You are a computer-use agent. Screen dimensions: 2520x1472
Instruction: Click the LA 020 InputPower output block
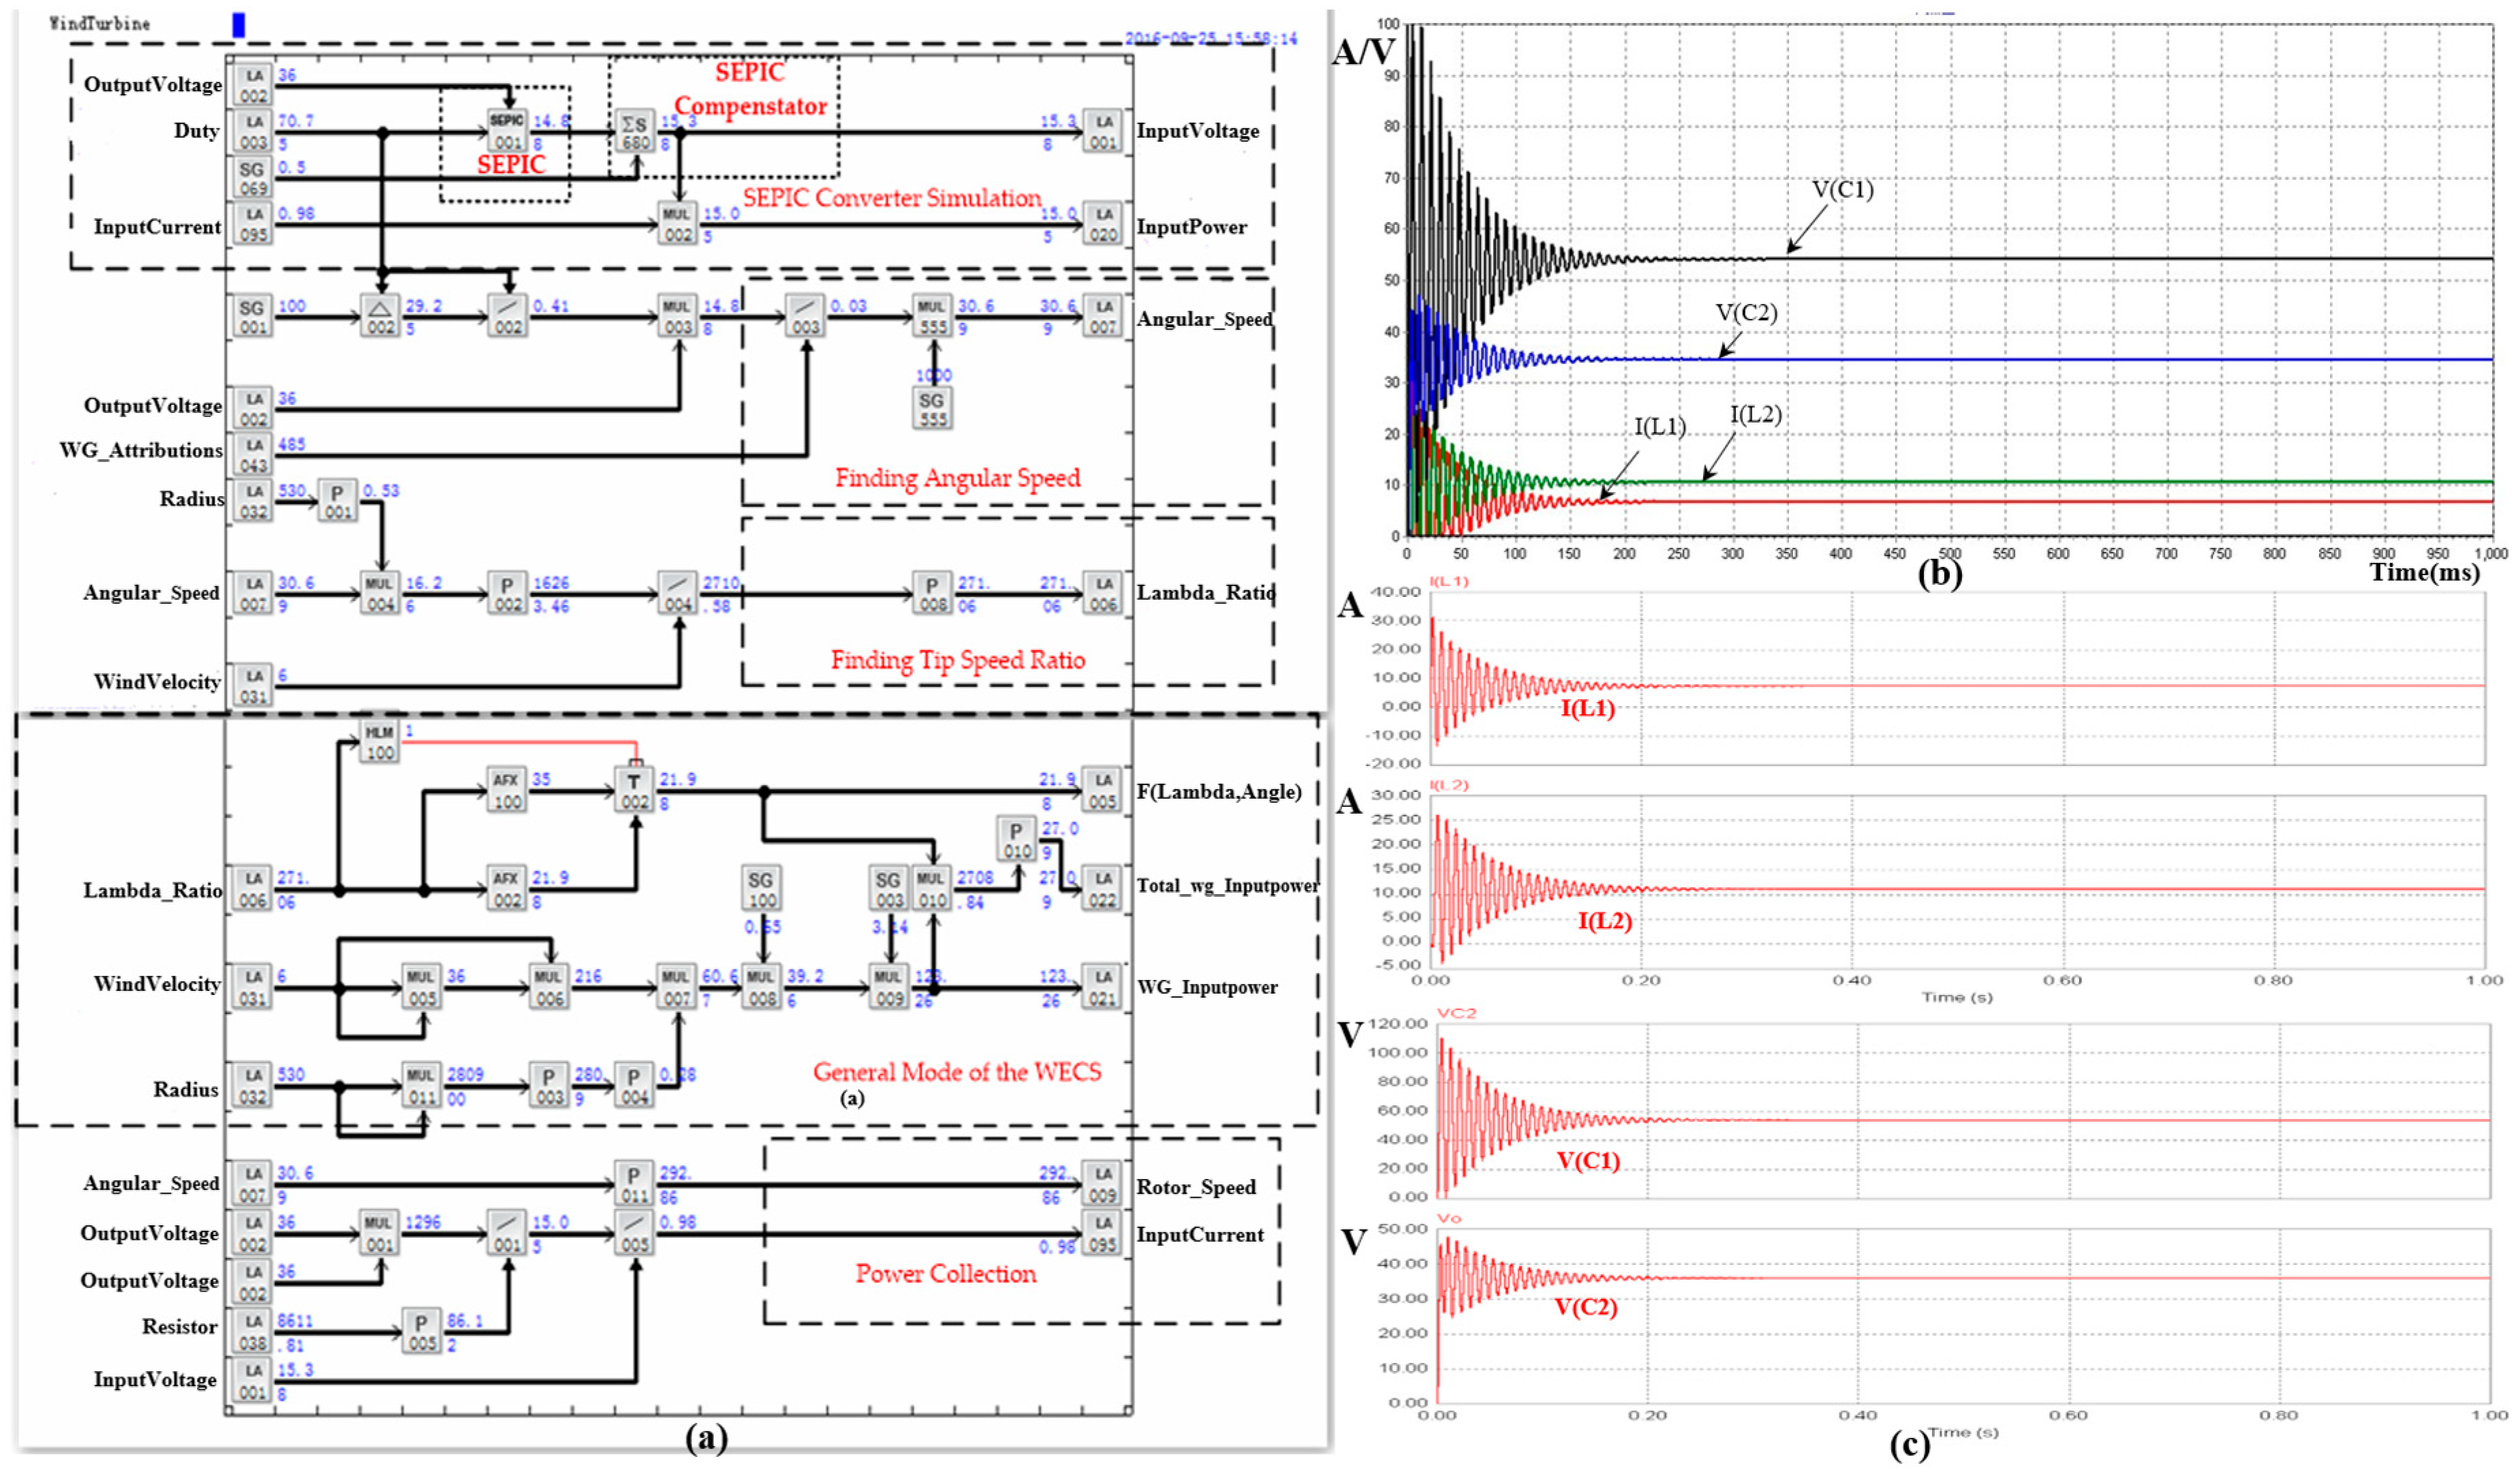pyautogui.click(x=1103, y=224)
